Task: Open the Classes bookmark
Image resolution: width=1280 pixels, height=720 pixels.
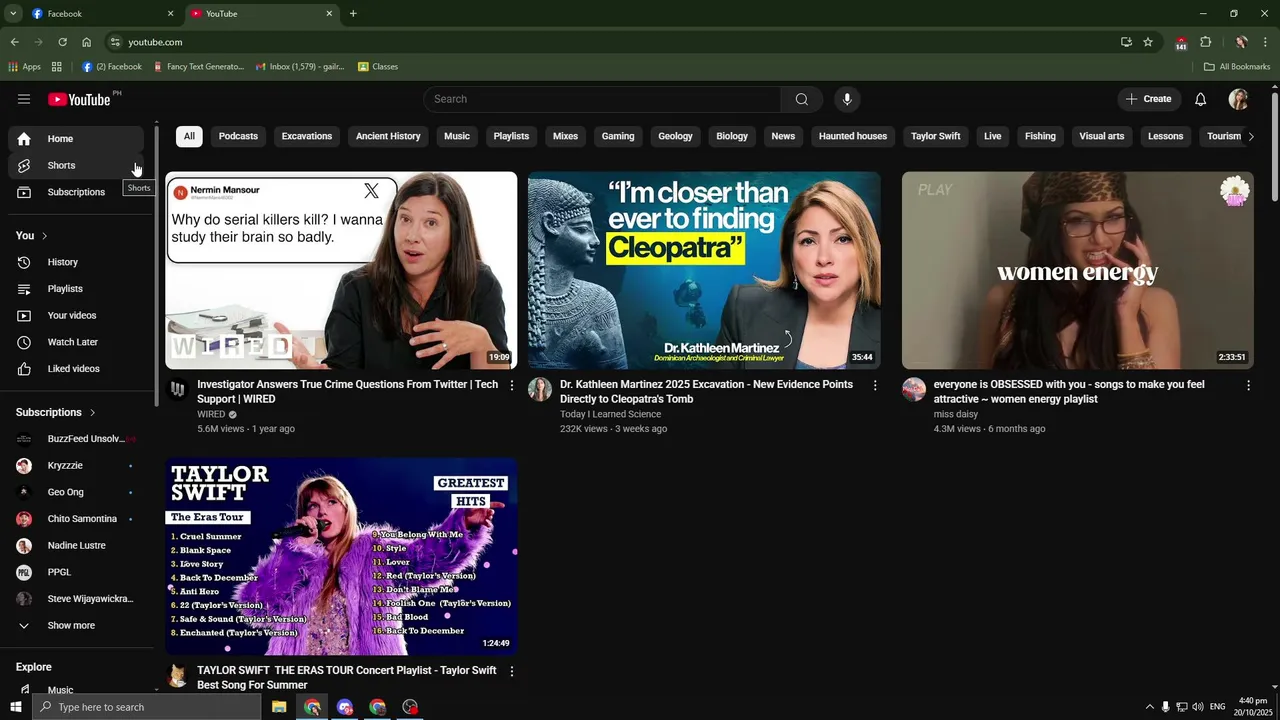Action: pyautogui.click(x=377, y=67)
